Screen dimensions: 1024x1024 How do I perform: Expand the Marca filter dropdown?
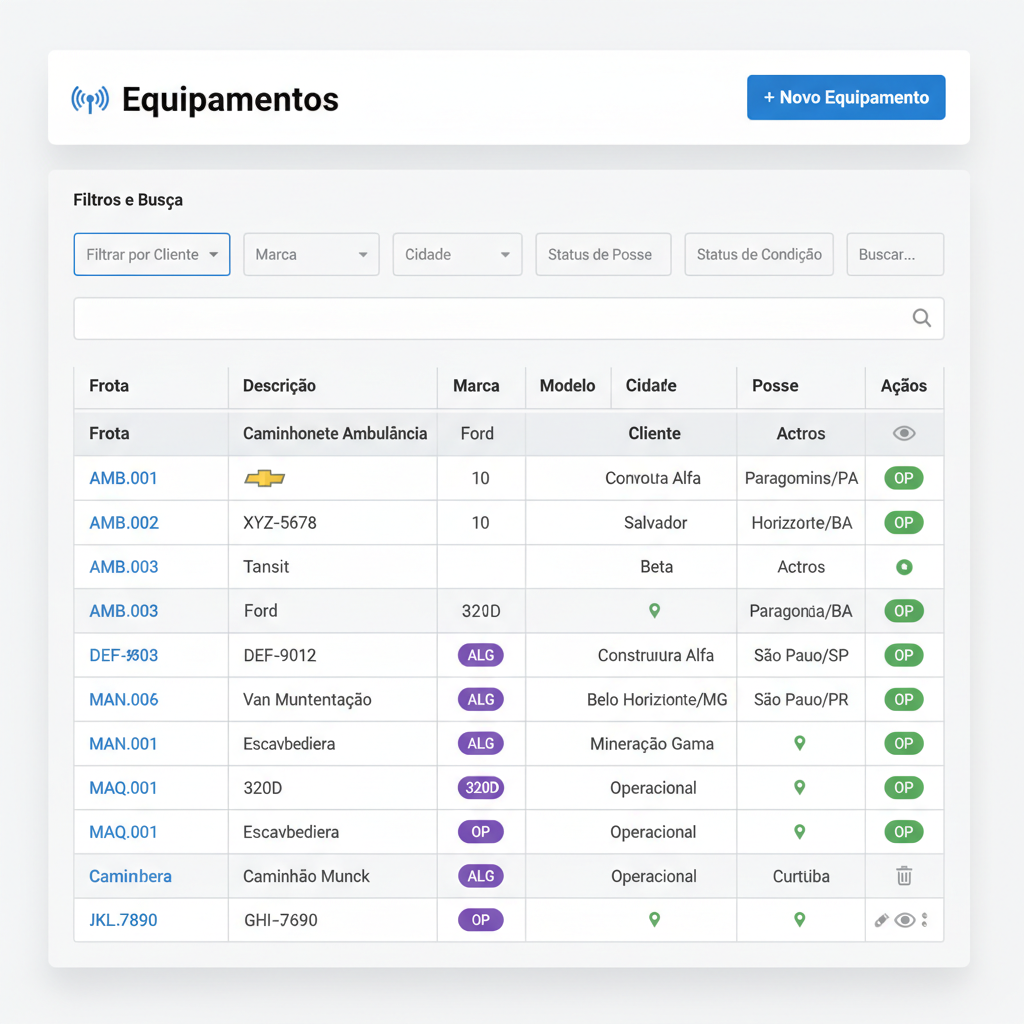(311, 255)
